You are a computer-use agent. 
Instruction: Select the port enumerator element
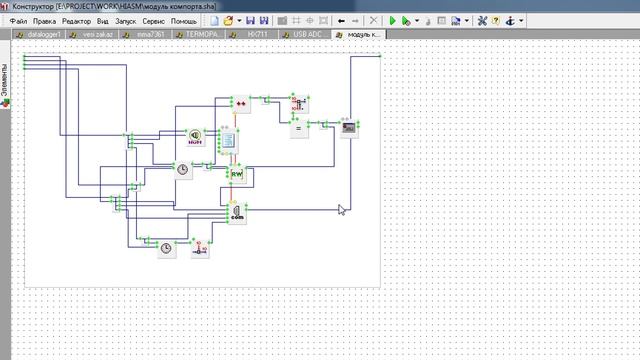(195, 137)
